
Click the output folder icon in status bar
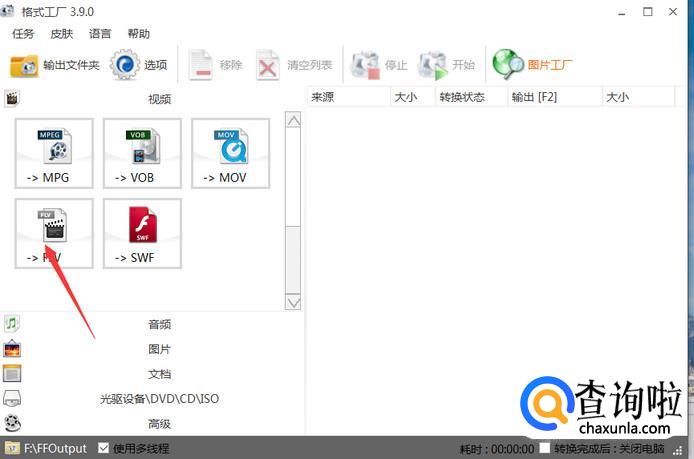12,448
